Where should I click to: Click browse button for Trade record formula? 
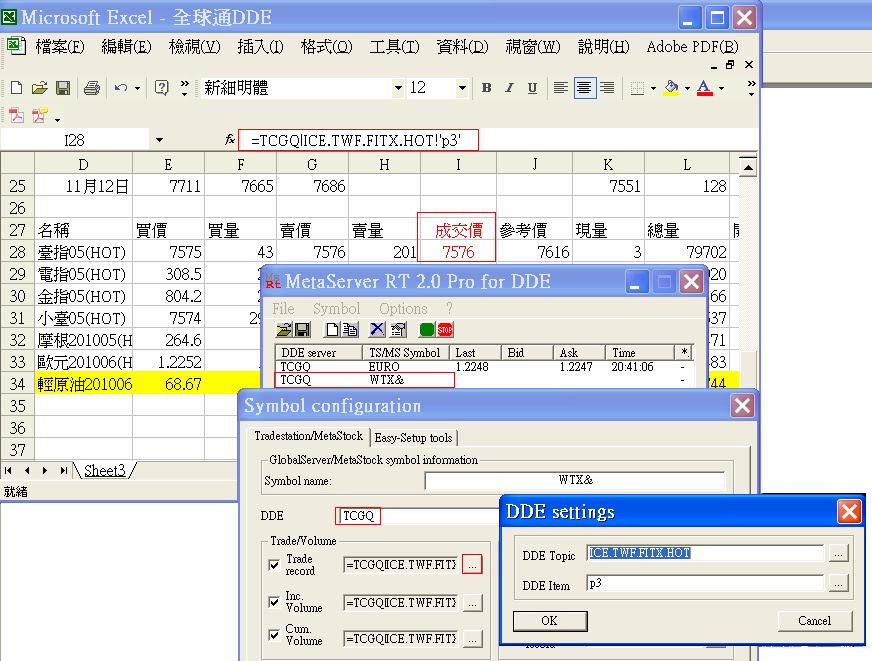[x=472, y=565]
